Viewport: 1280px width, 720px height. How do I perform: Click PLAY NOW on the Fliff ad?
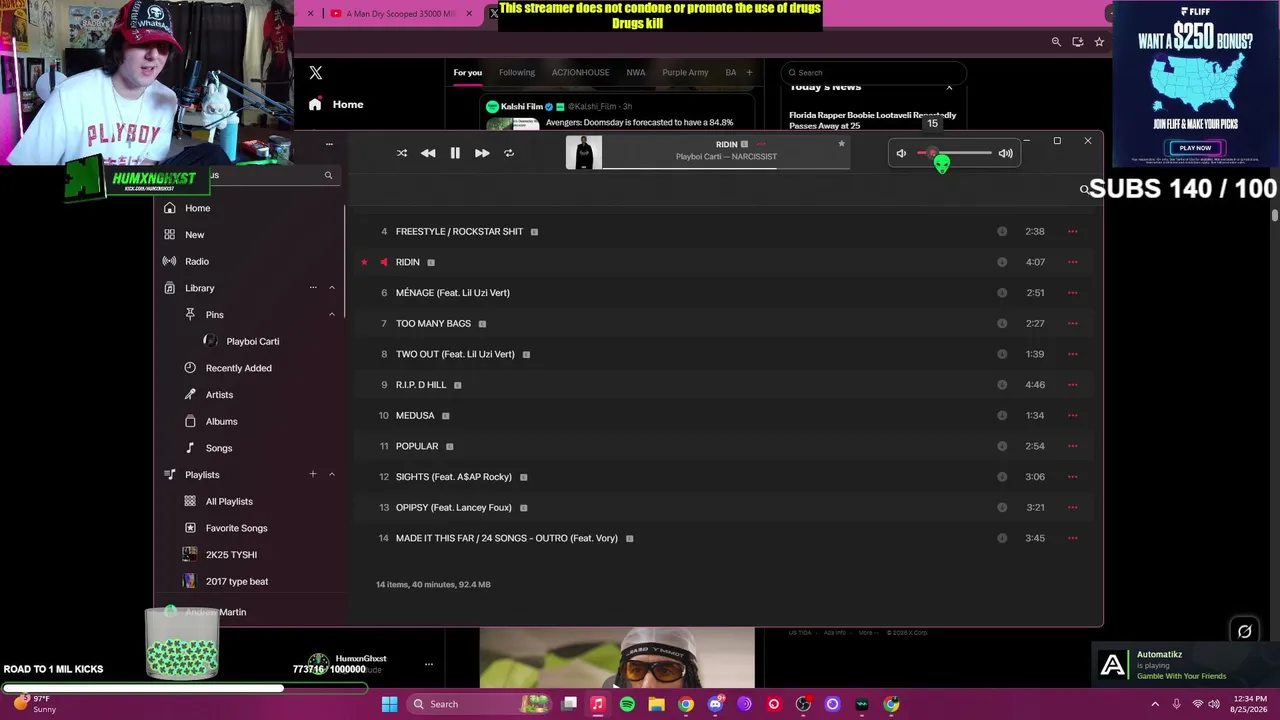tap(1195, 148)
